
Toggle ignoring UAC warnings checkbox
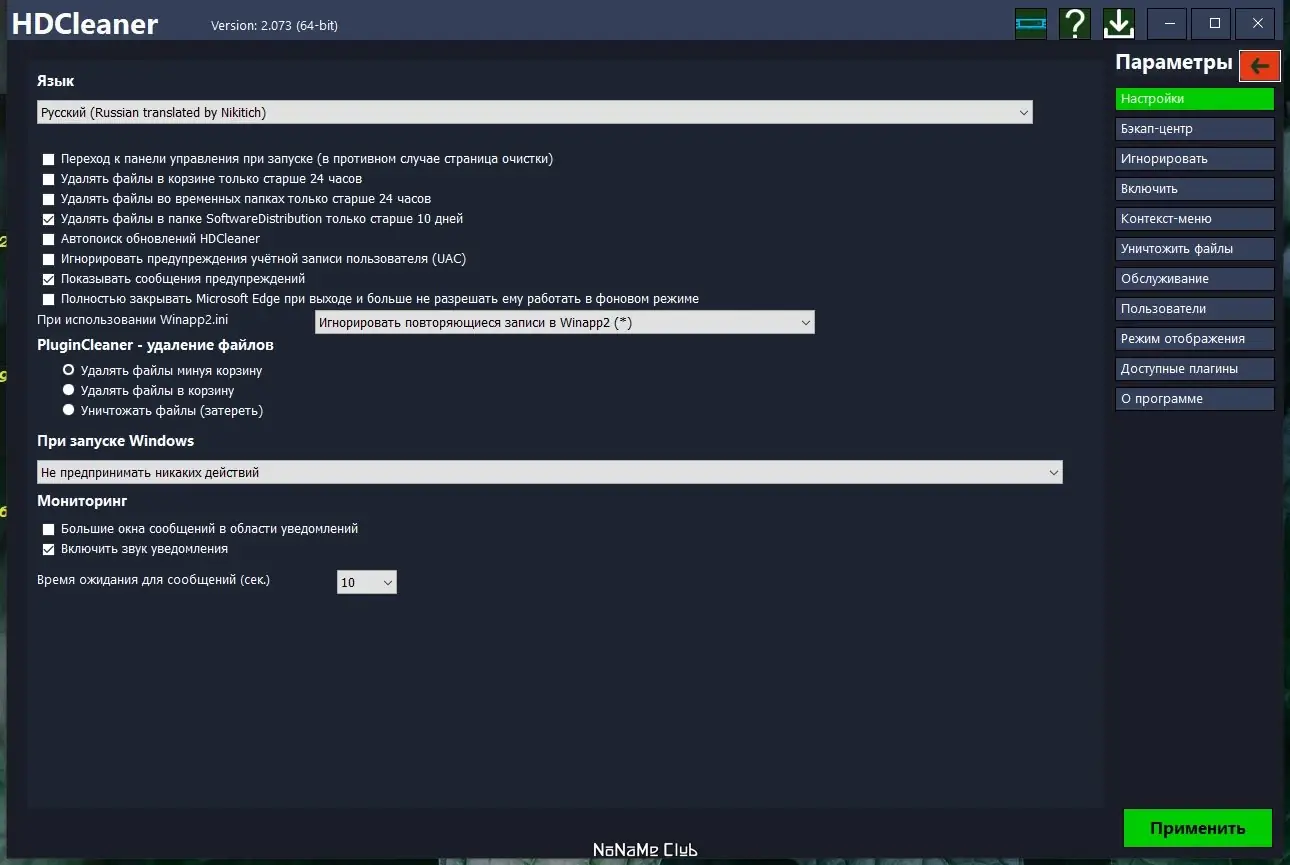click(x=48, y=259)
